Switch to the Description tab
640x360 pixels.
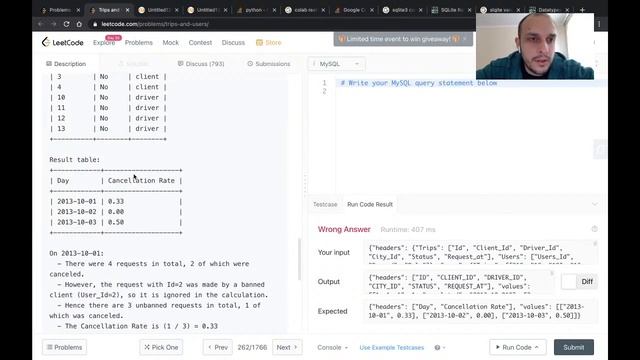point(66,64)
